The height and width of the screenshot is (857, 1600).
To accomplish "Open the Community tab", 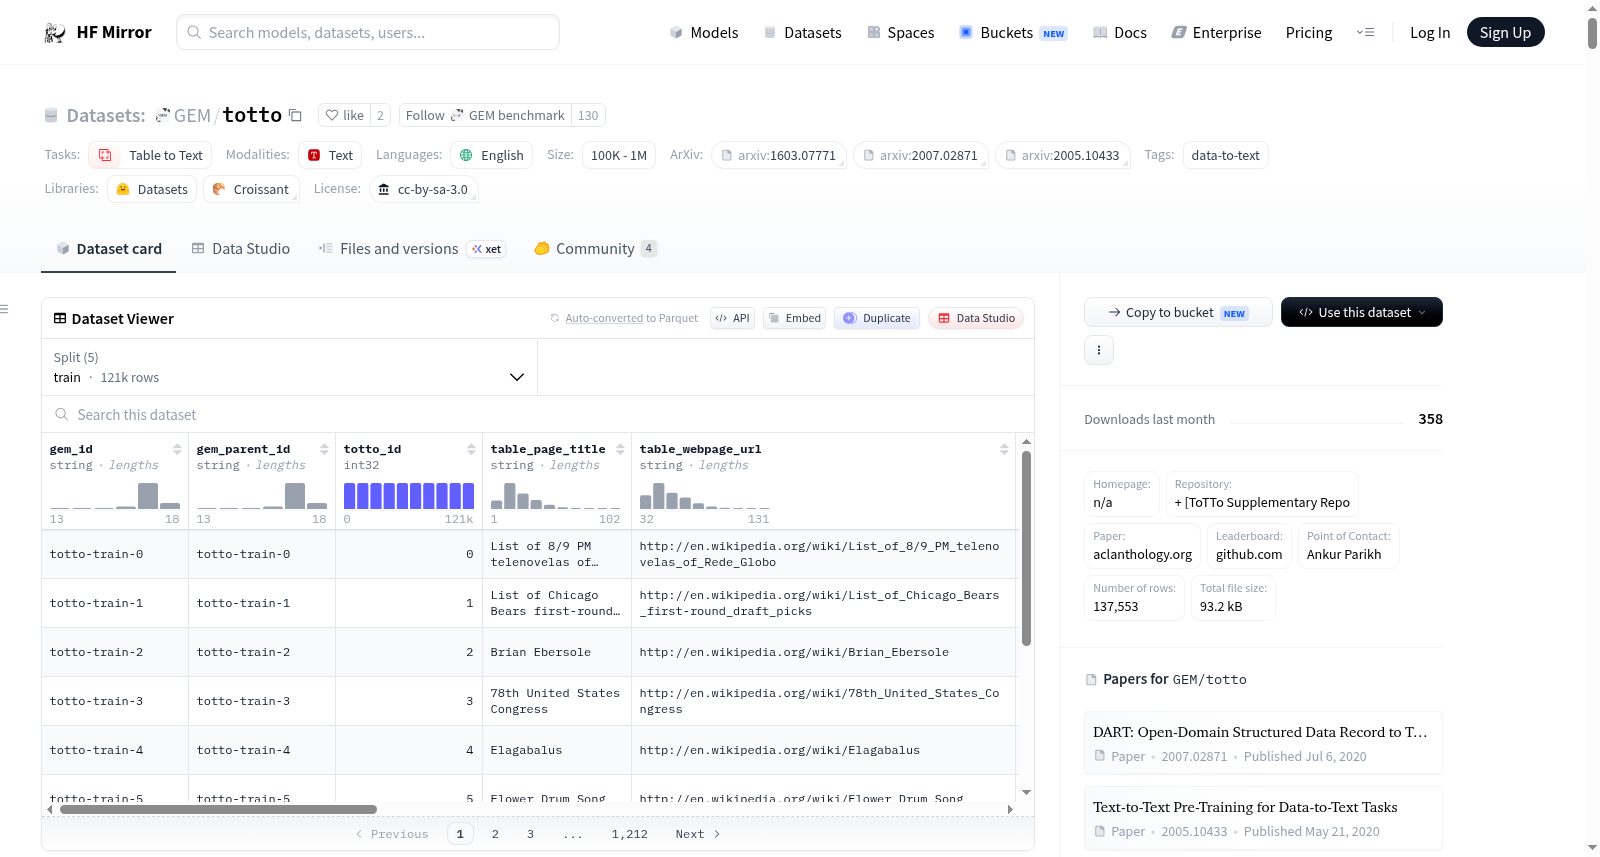I will coord(595,248).
